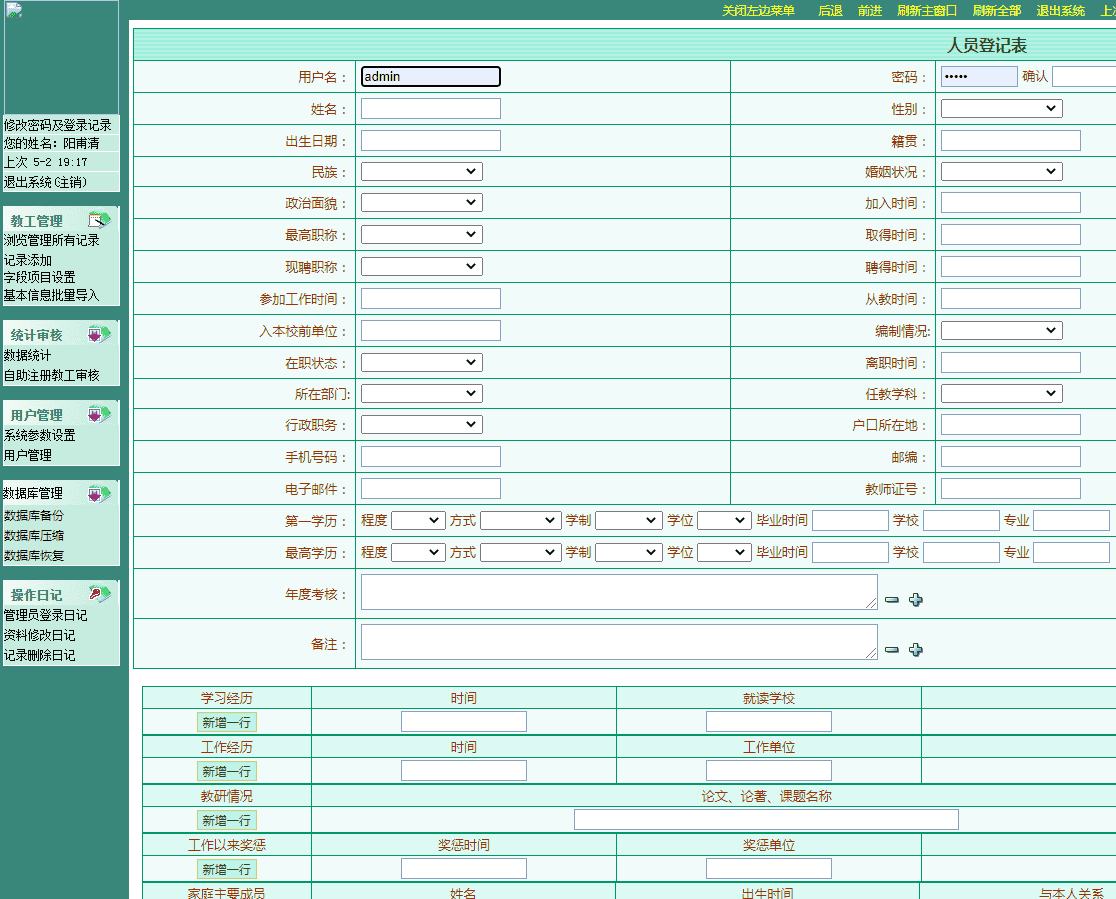Click the minus icon next to 年度考核
Screen dimensions: 1116x899
[892, 600]
